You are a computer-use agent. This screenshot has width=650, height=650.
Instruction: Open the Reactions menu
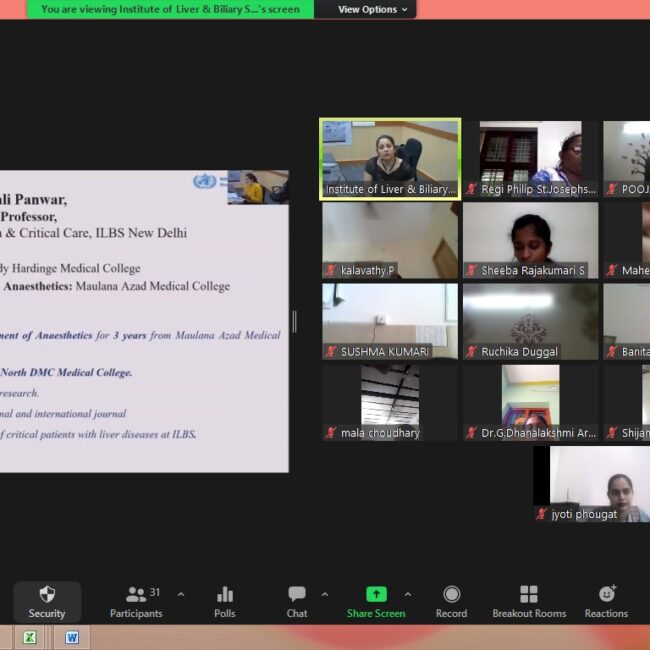pyautogui.click(x=606, y=602)
